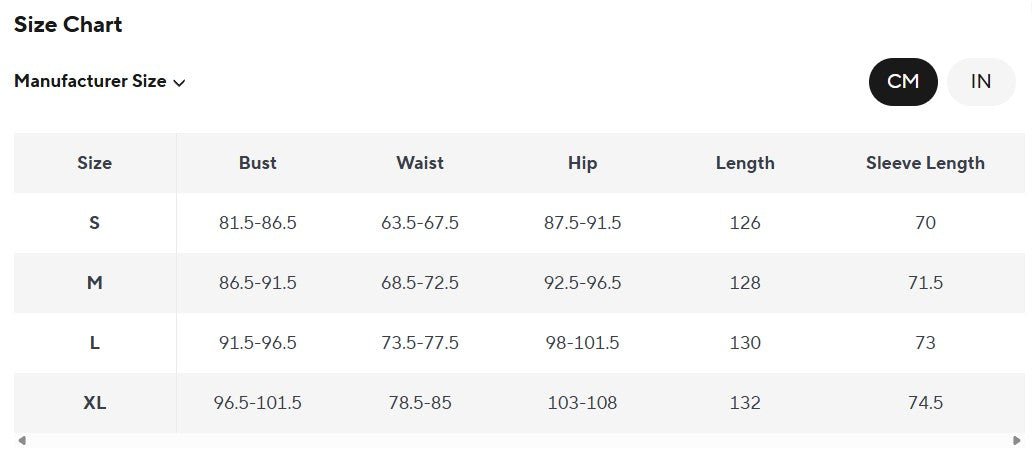Click the L hip value 98-101.5

pyautogui.click(x=582, y=343)
